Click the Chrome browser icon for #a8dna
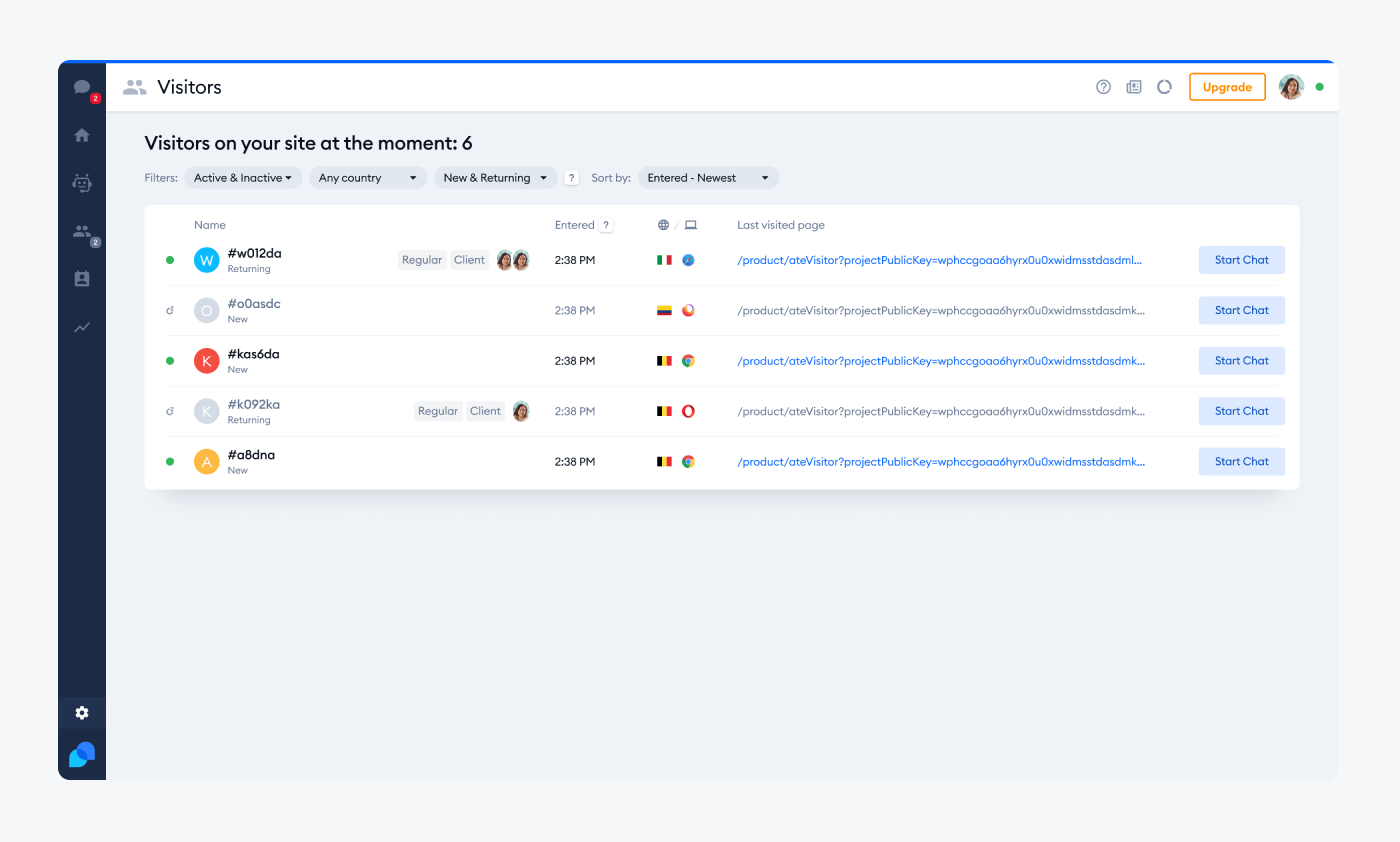Viewport: 1400px width, 842px height. tap(688, 462)
